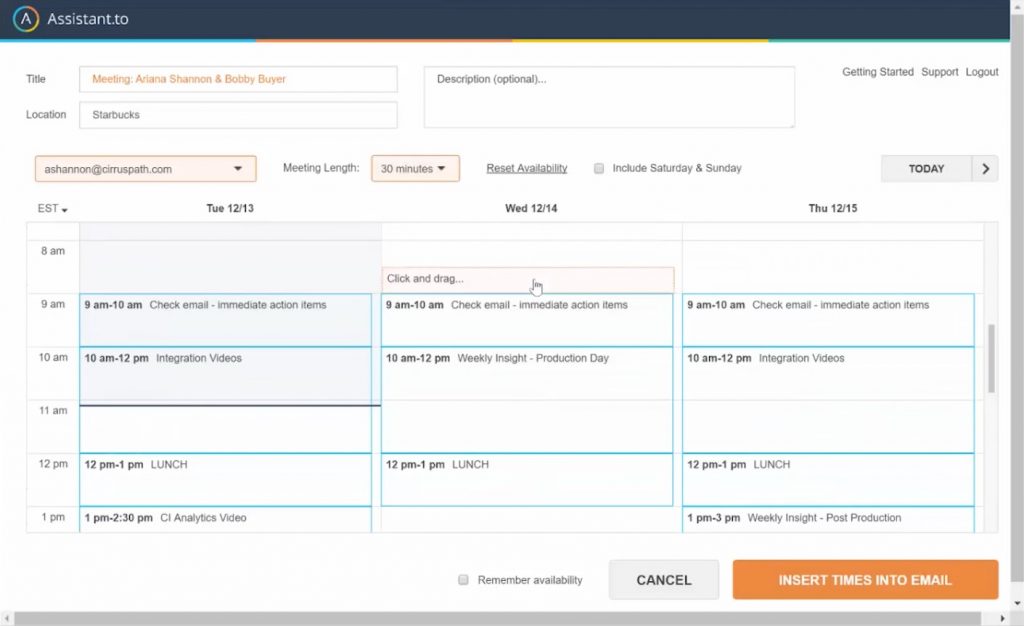Click the Location field containing Starbucks

238,115
